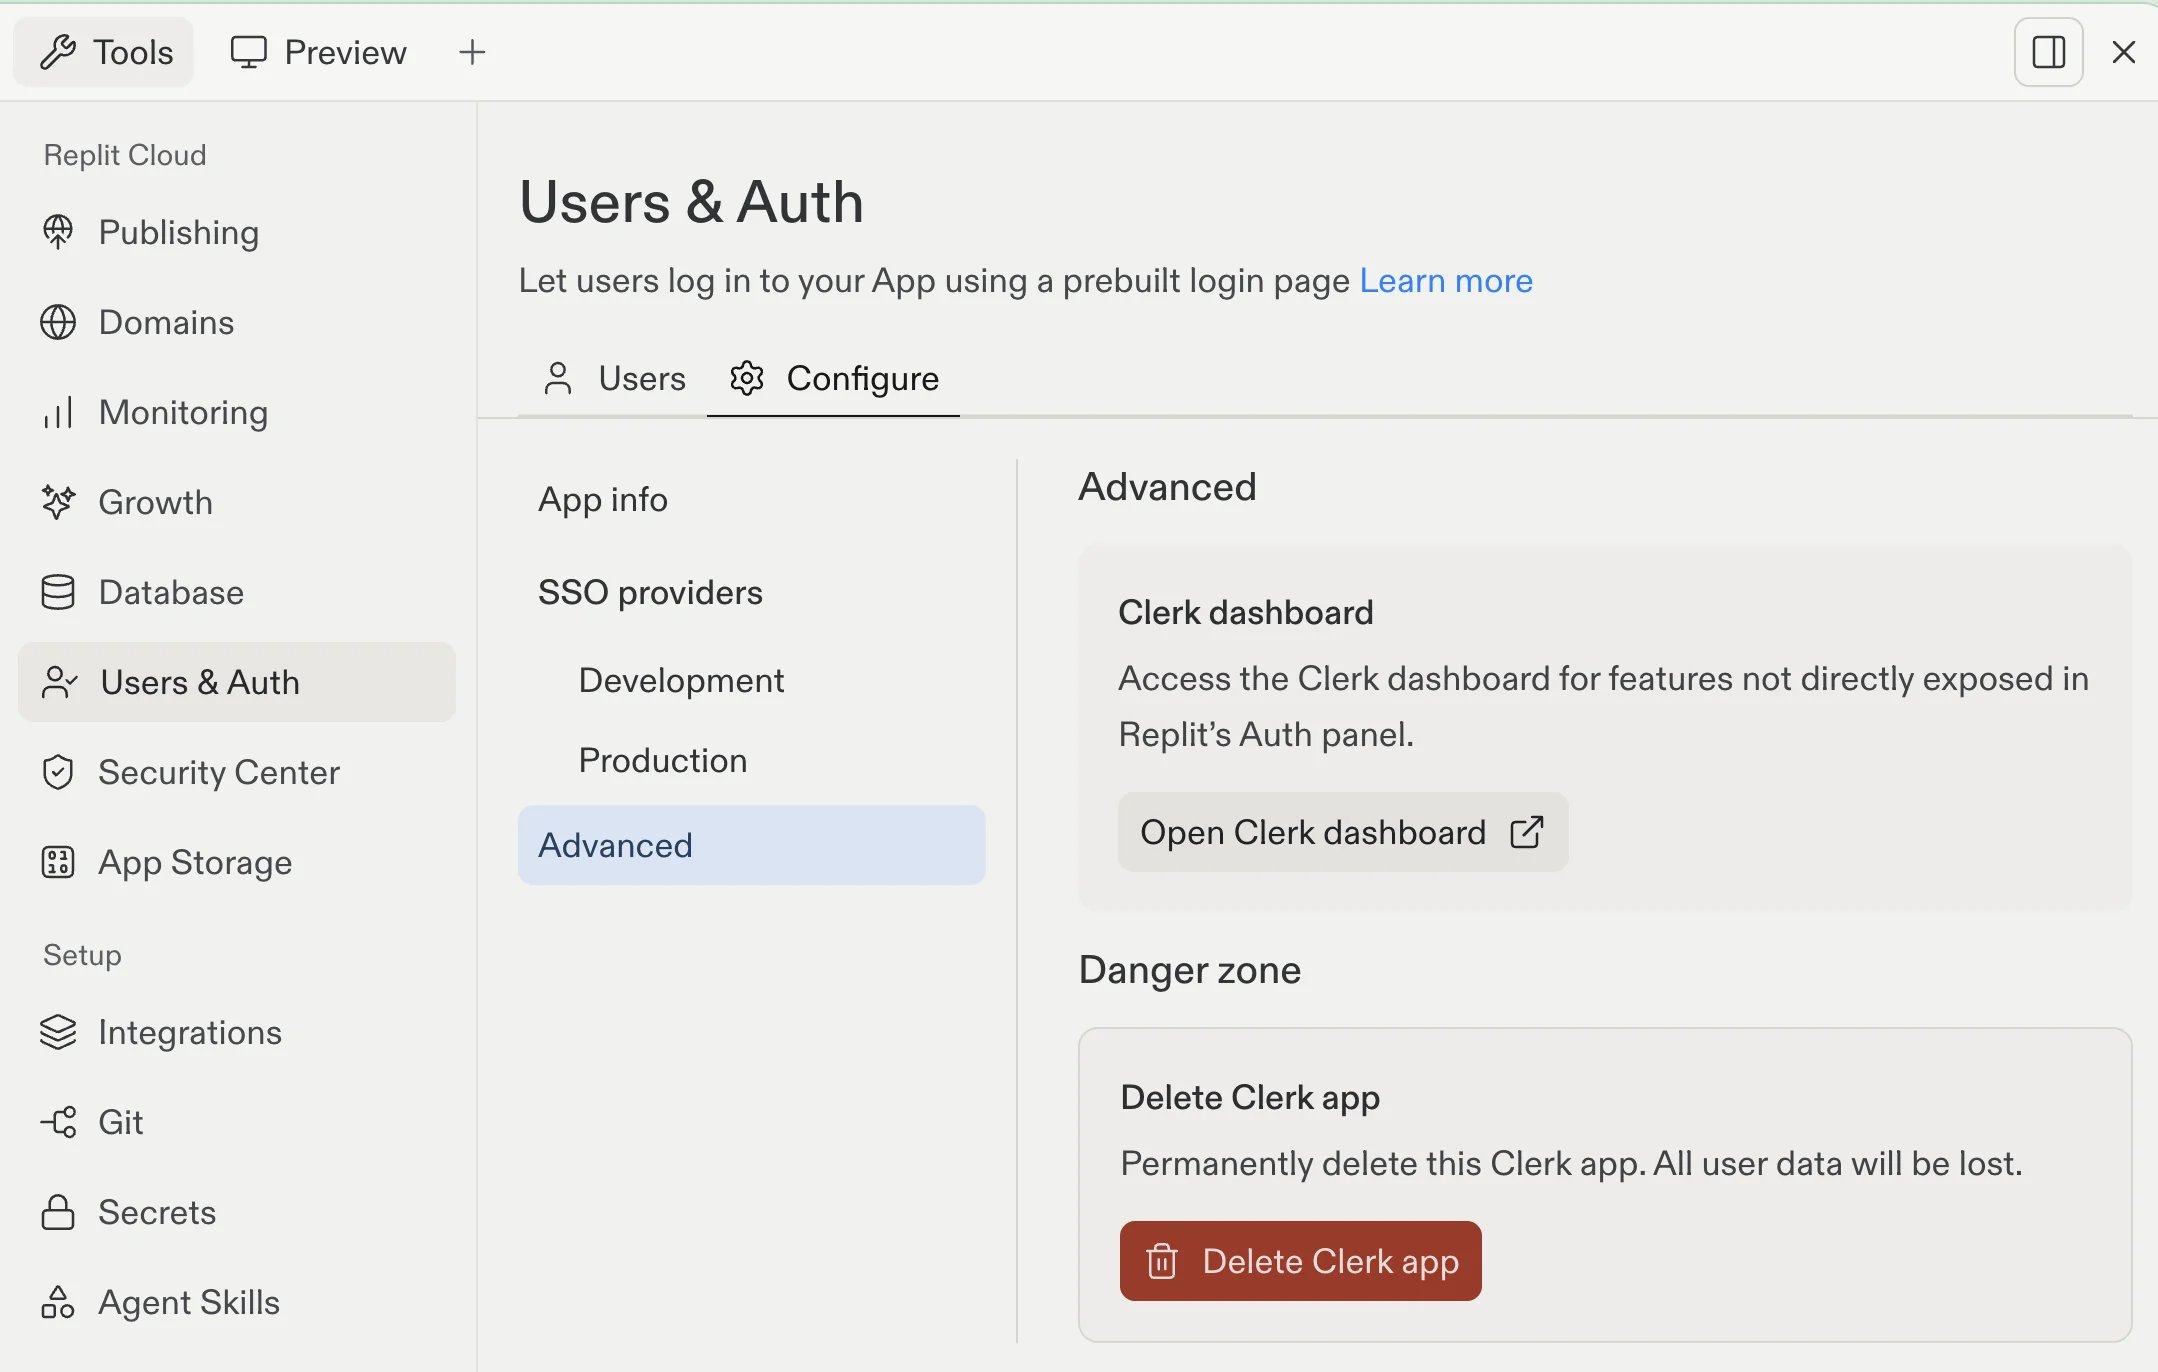Open Domains settings

click(x=237, y=322)
